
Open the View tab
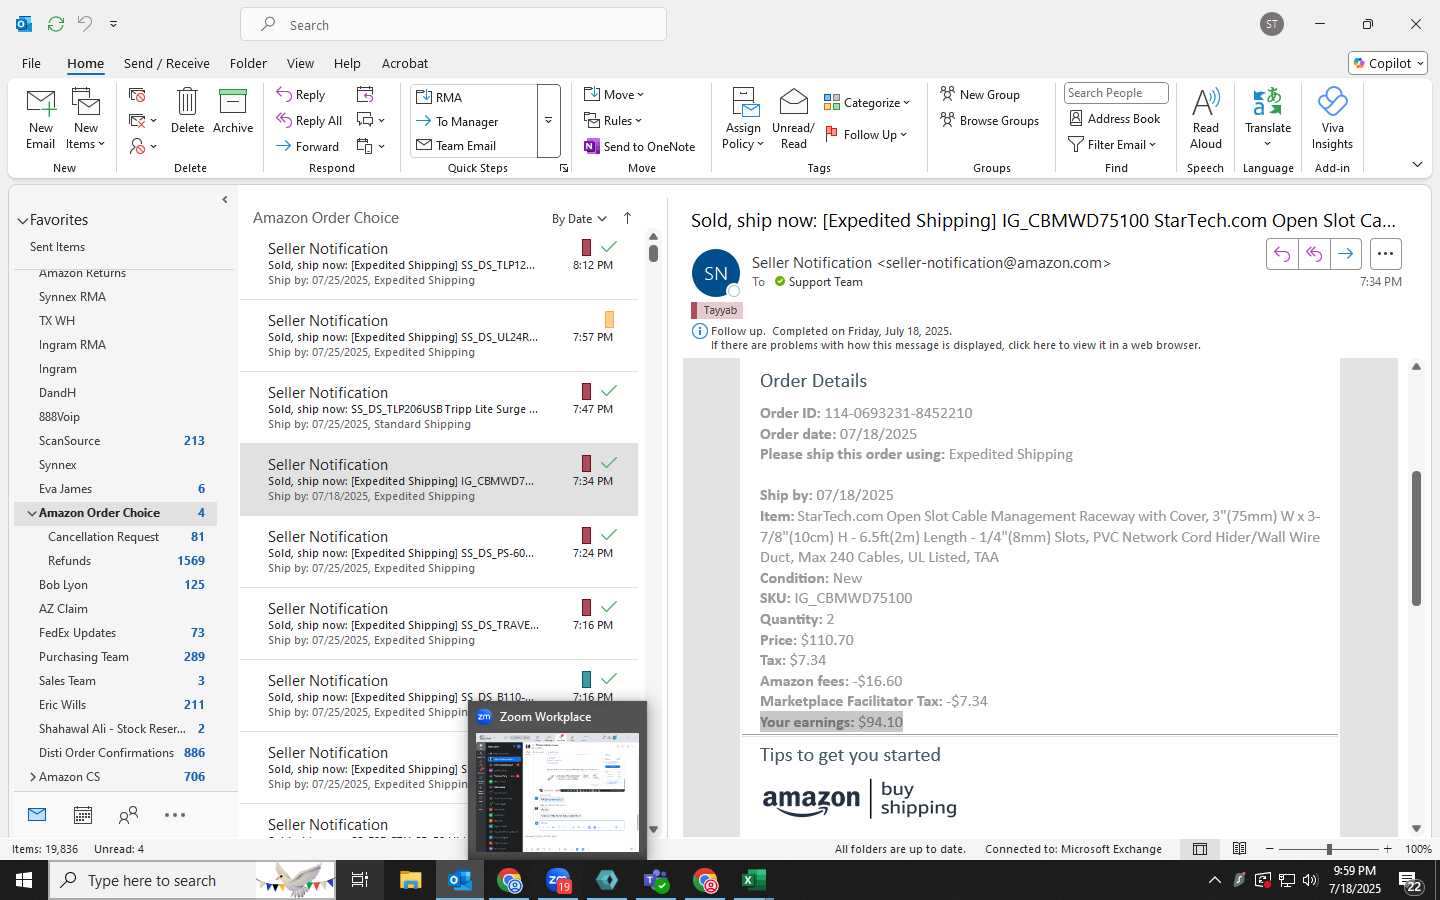300,63
